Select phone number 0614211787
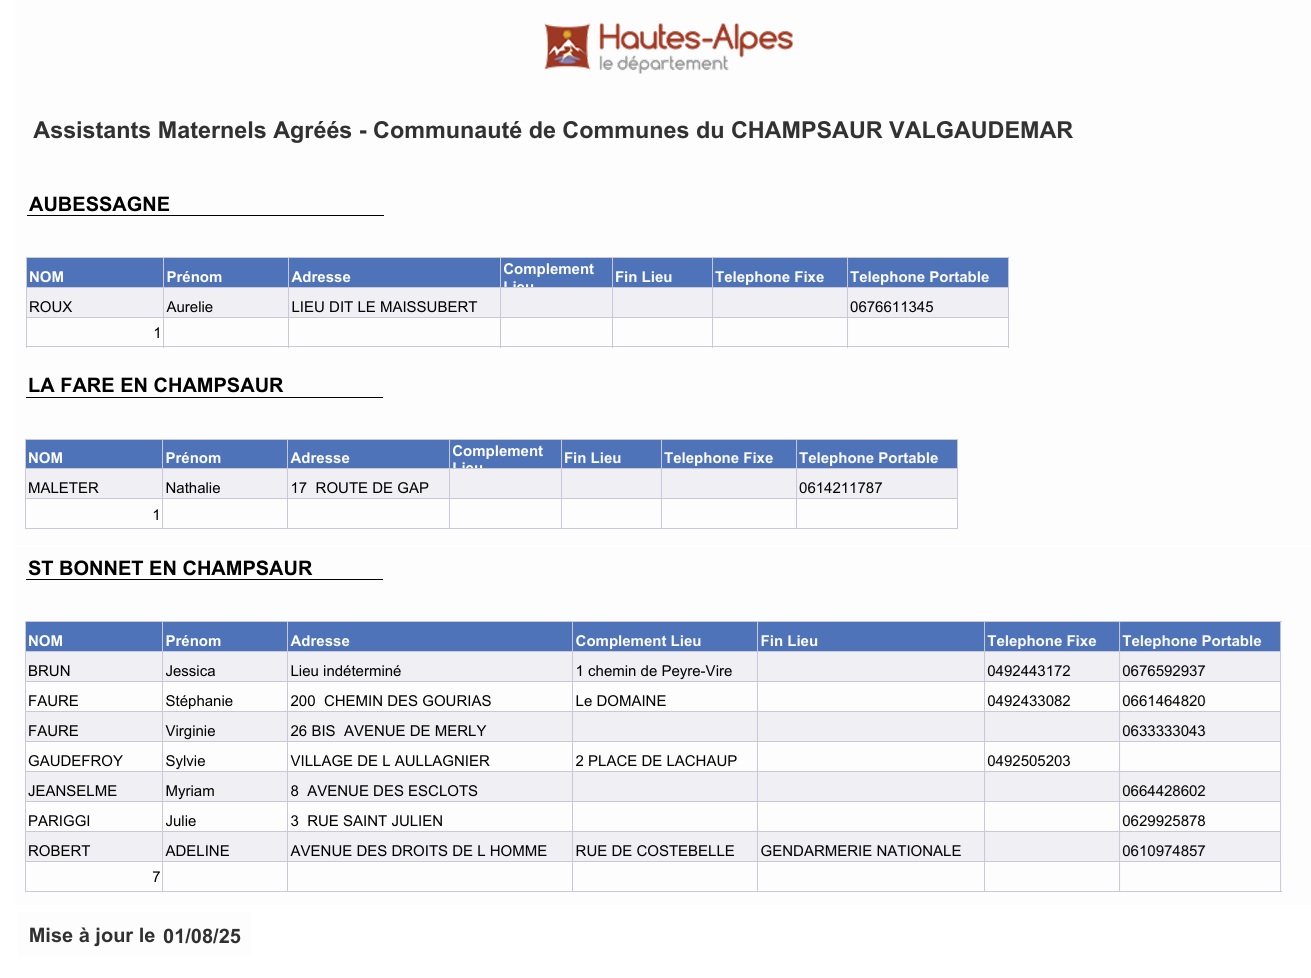Viewport: 1311px width, 978px height. coord(840,488)
